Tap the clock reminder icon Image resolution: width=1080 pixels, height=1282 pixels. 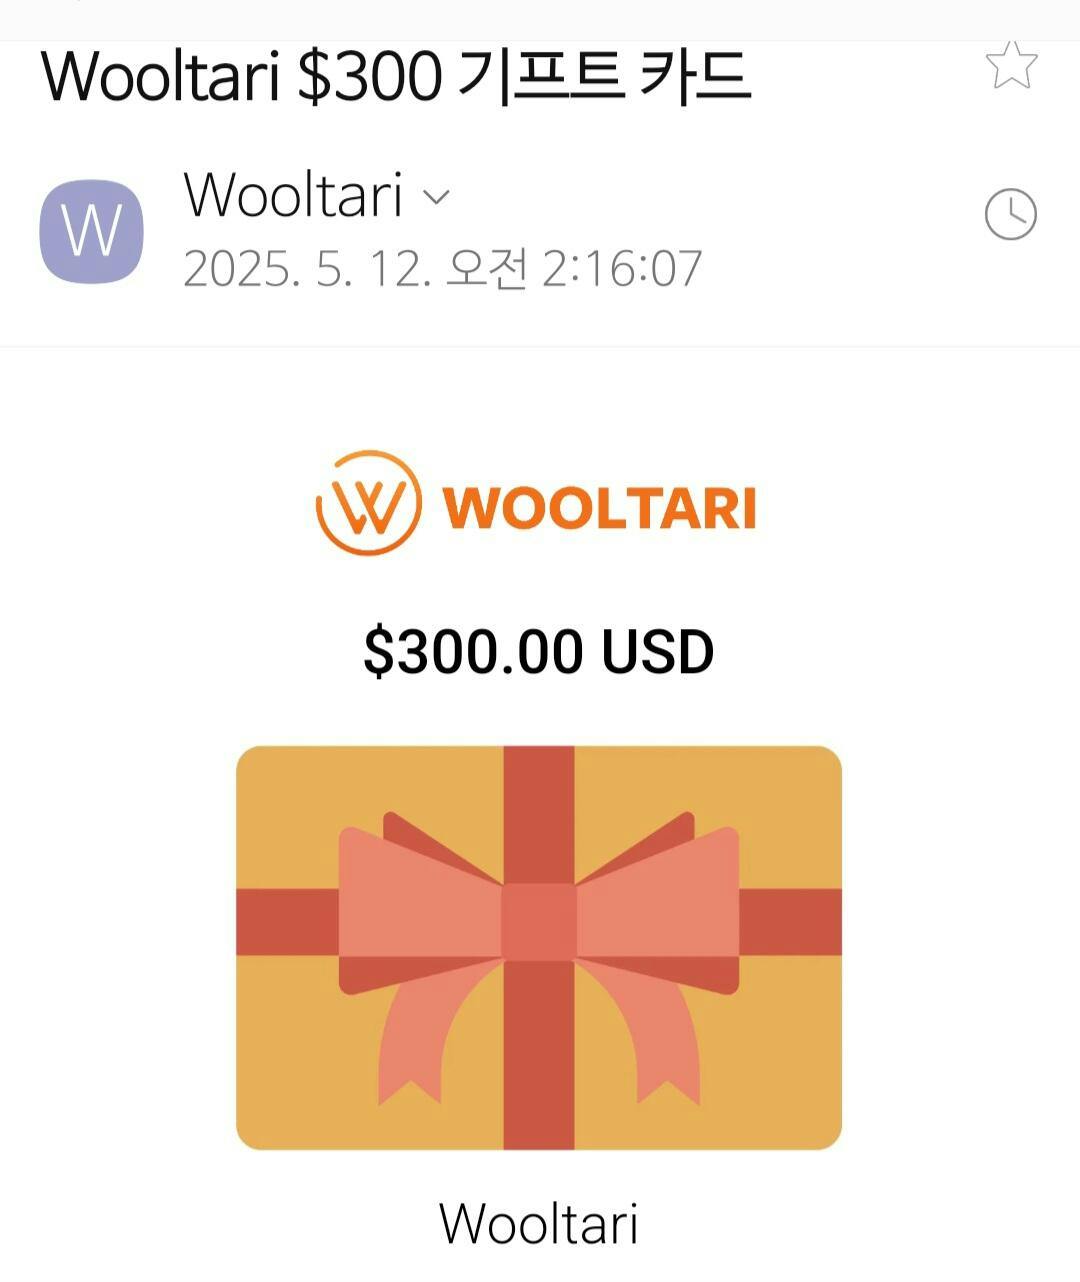click(x=1011, y=214)
